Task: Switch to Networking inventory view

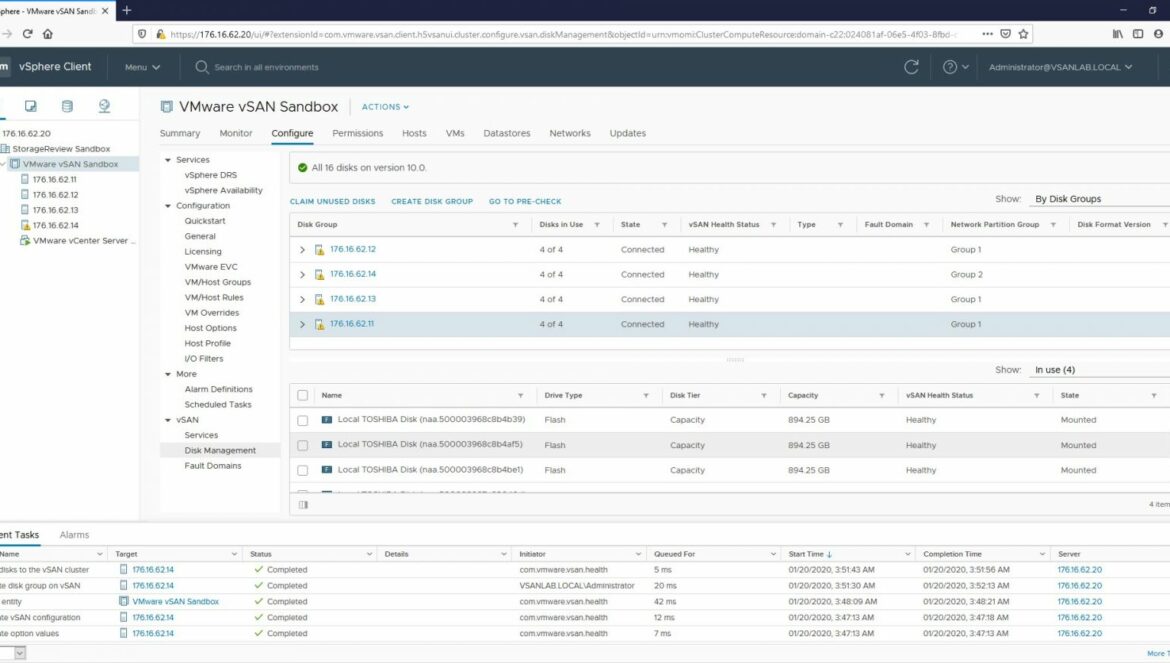Action: [x=104, y=106]
